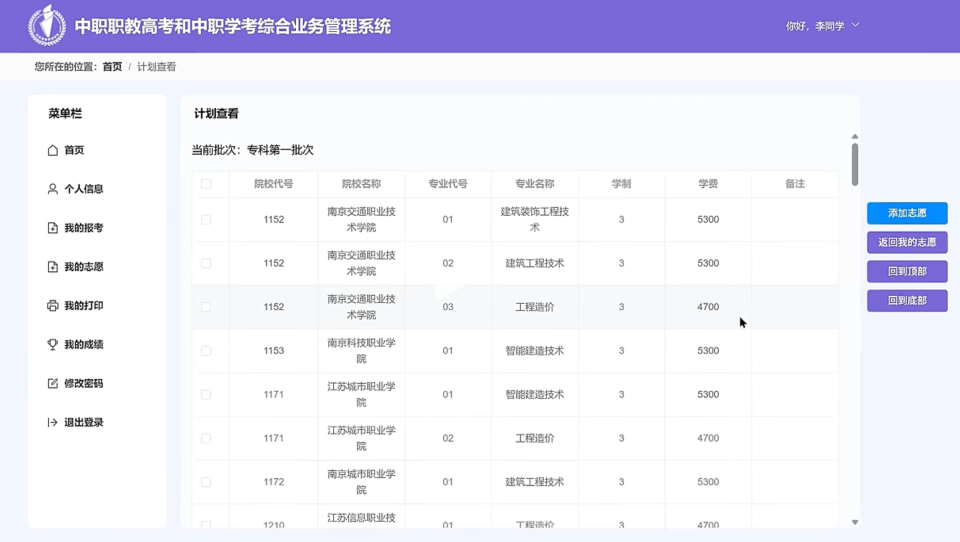Open the 个人信息 menu item
The height and width of the screenshot is (542, 960).
point(84,189)
